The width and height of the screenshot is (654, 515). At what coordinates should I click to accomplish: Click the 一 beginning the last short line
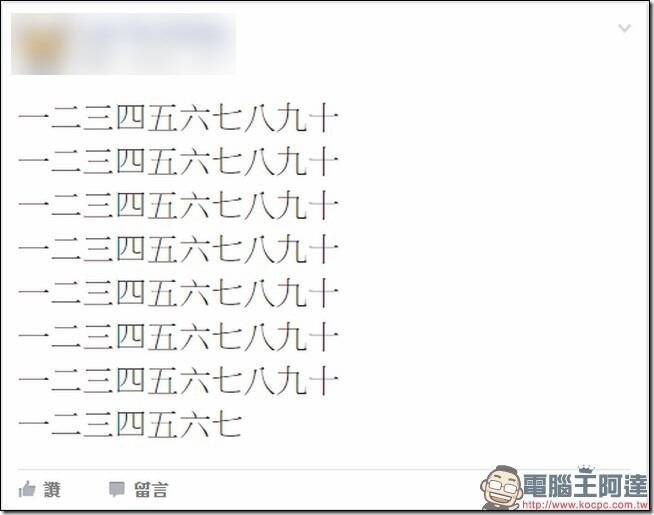[x=33, y=425]
